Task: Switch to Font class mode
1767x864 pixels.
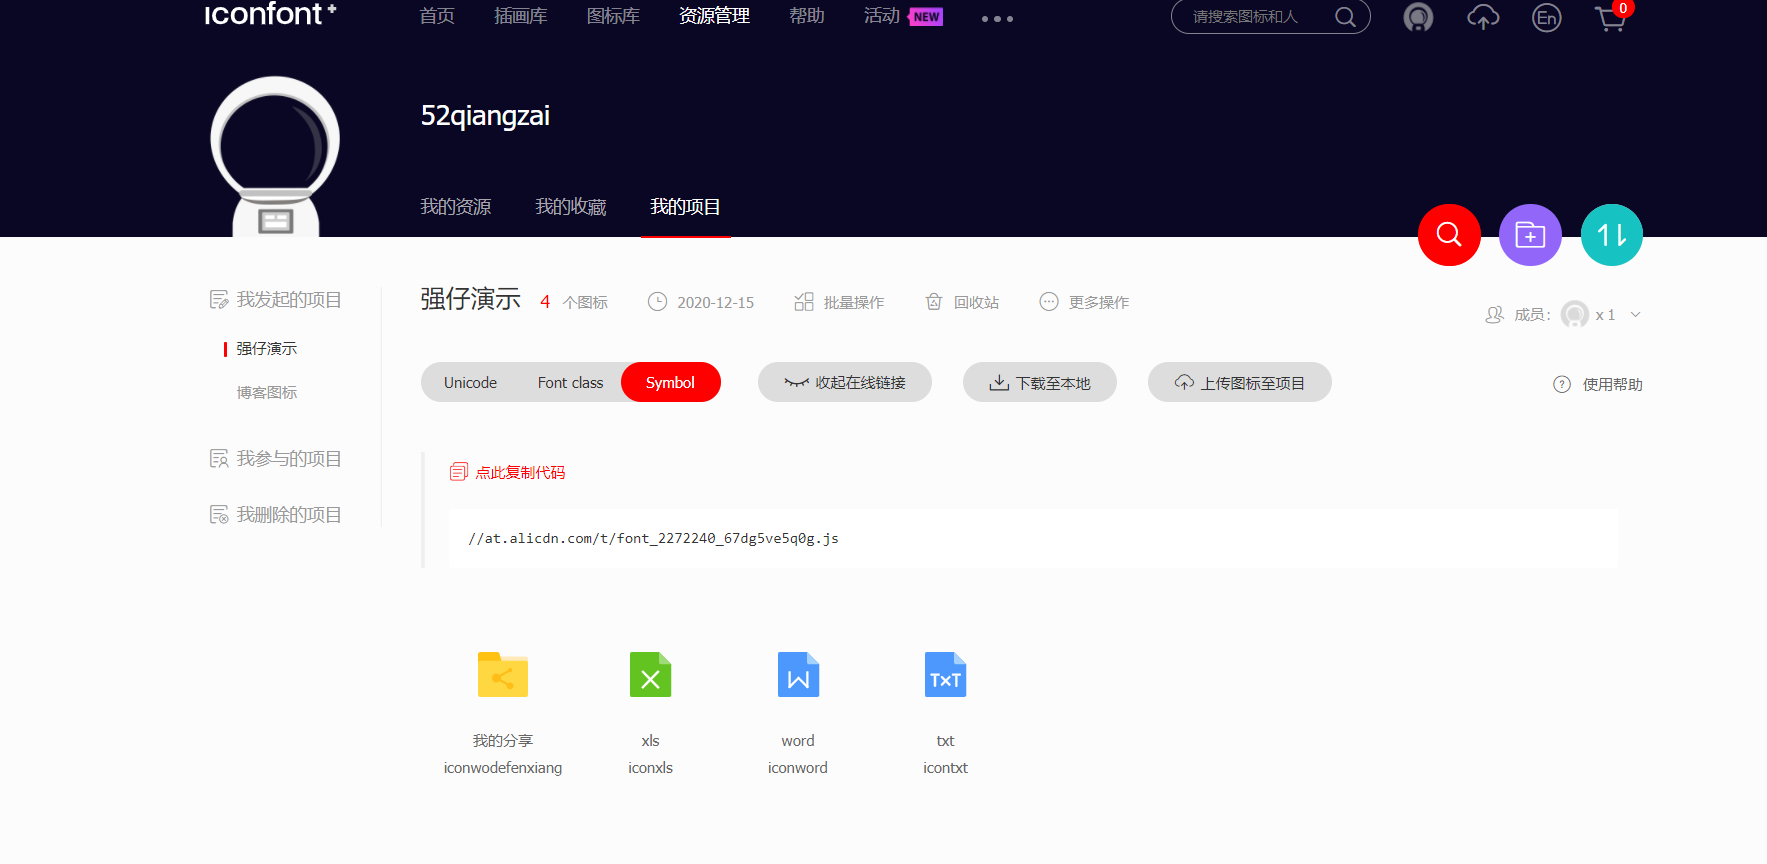Action: [x=570, y=383]
